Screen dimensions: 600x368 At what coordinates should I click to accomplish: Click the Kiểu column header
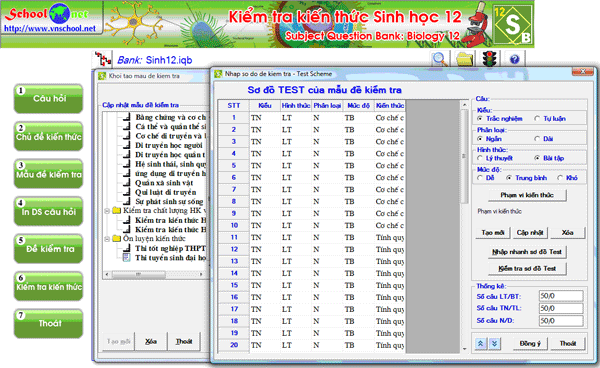point(264,106)
